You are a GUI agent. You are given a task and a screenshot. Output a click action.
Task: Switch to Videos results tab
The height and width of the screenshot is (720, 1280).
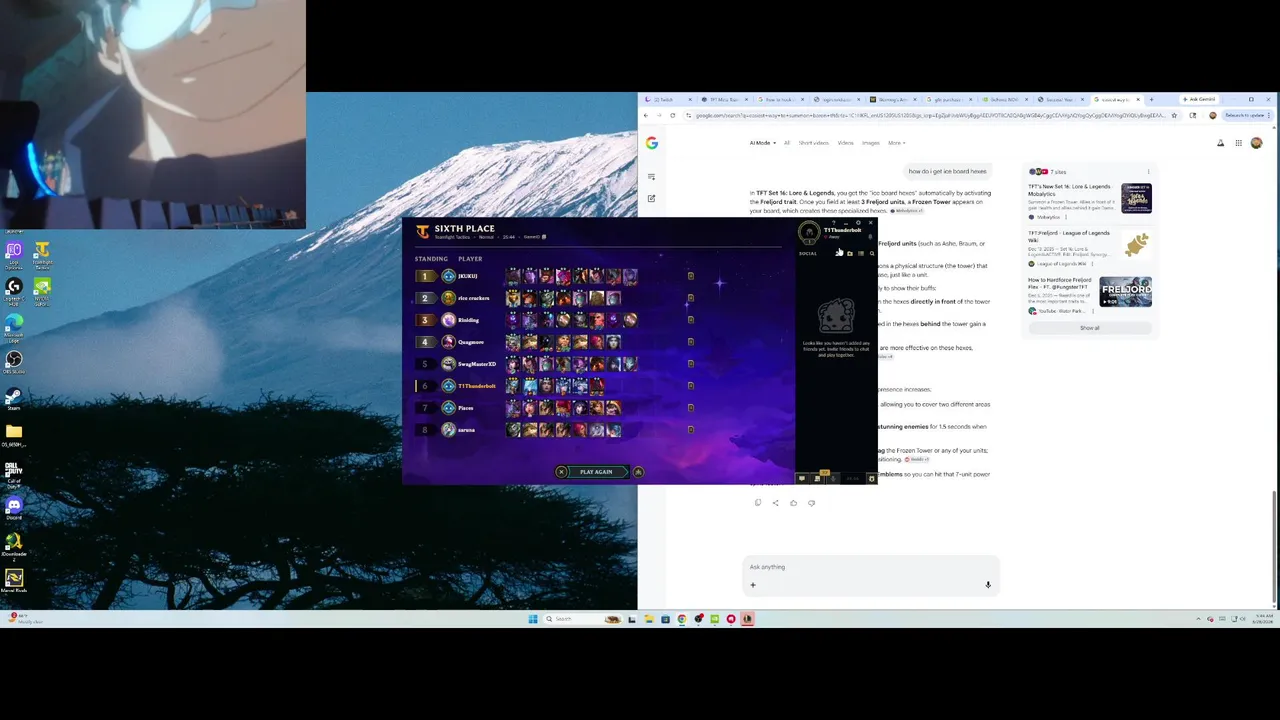point(846,143)
